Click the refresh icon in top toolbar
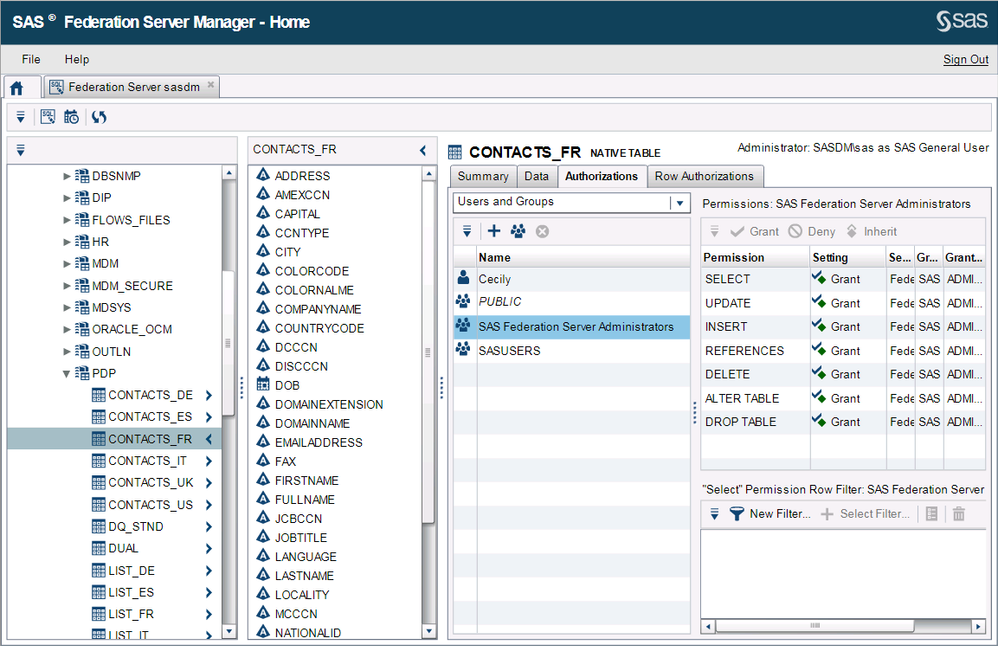Viewport: 998px width, 646px height. pos(99,117)
